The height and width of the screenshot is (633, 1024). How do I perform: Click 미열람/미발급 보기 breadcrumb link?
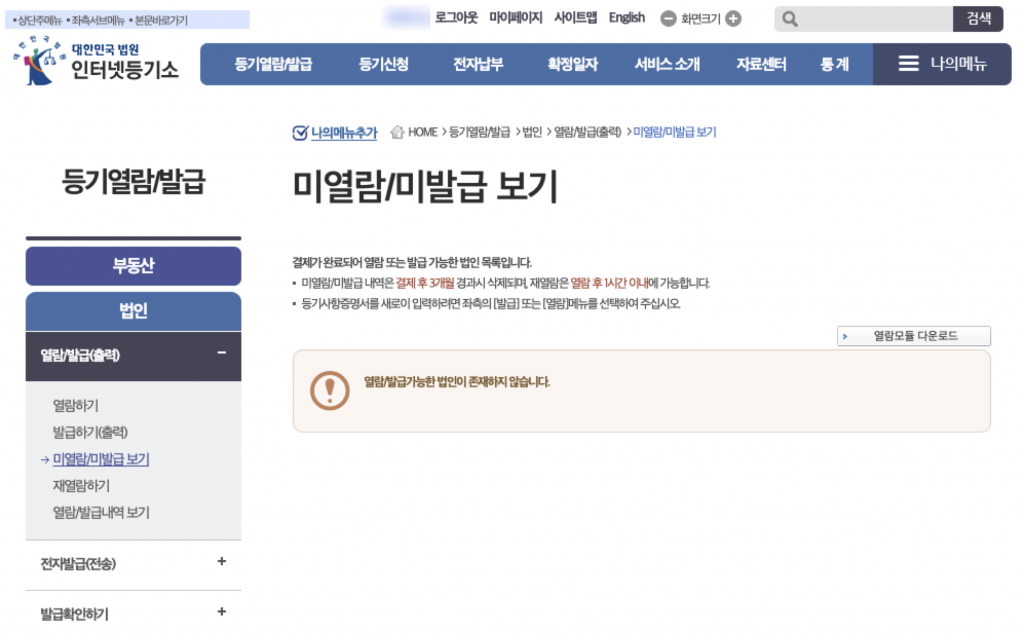pyautogui.click(x=675, y=132)
